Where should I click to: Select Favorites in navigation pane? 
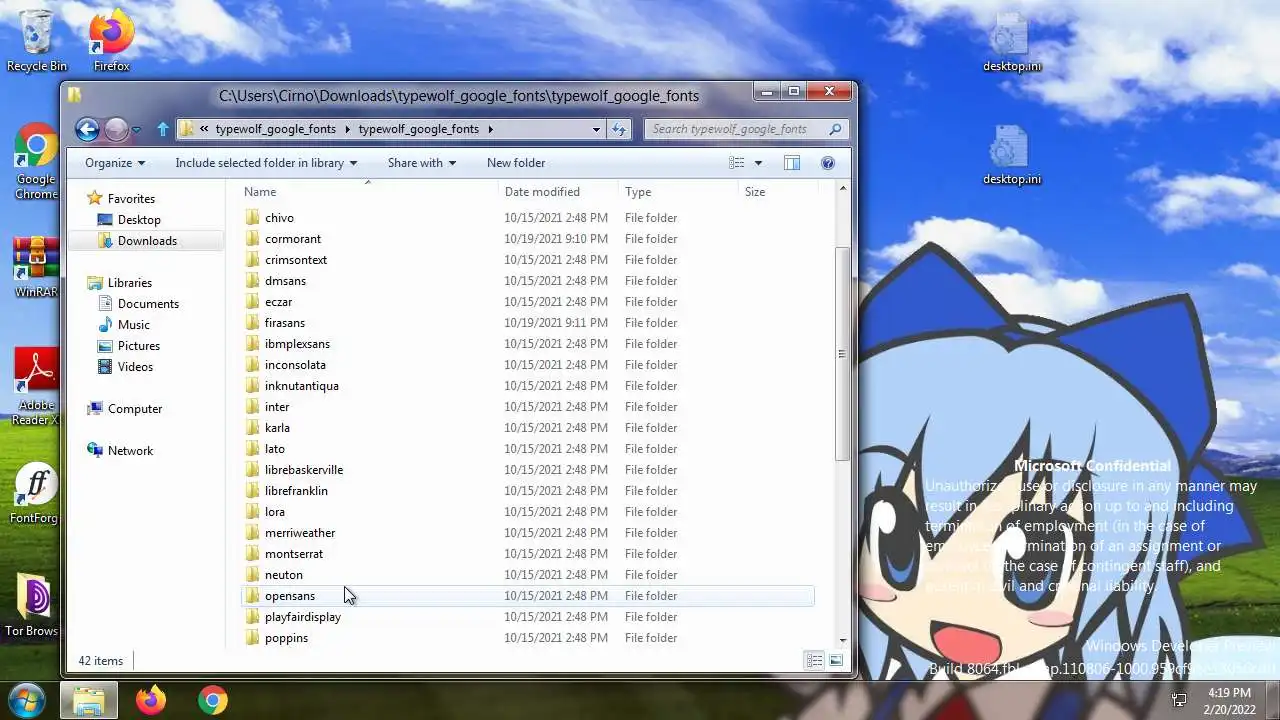[131, 199]
